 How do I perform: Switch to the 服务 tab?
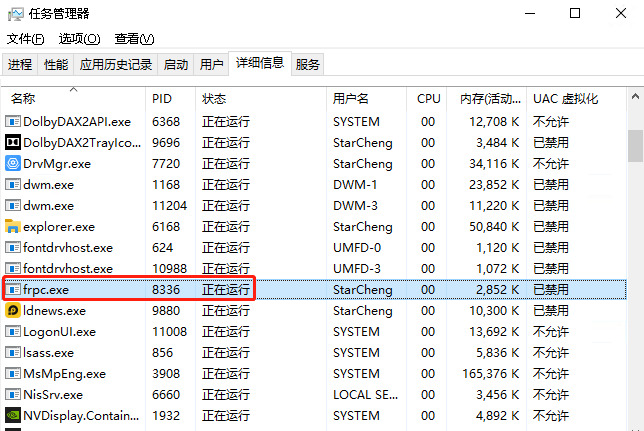click(x=308, y=65)
